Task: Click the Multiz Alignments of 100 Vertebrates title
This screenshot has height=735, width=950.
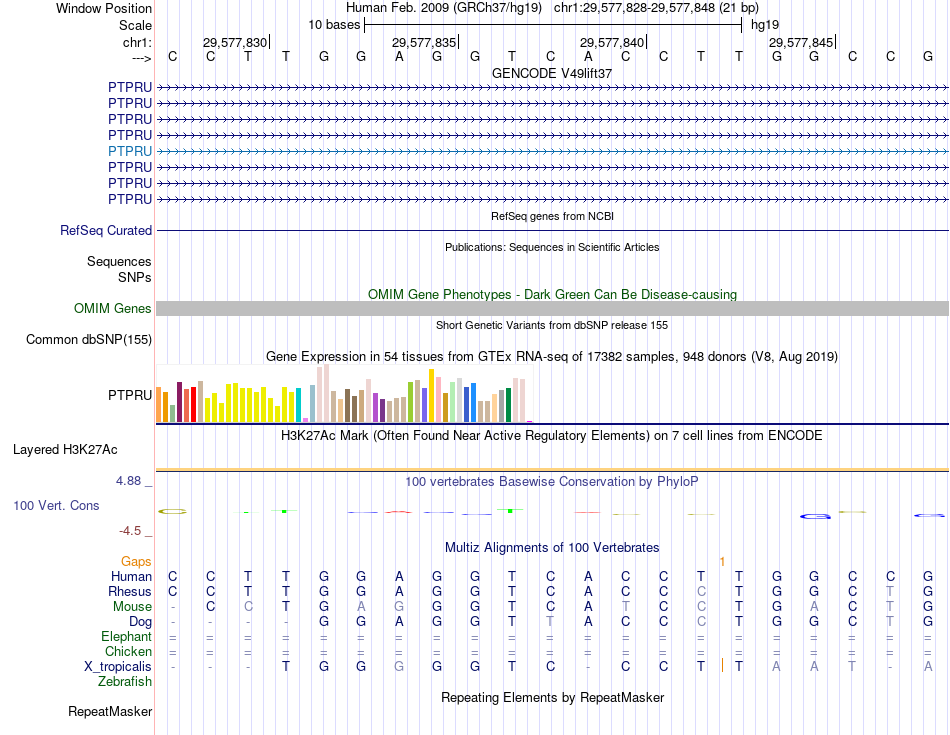Action: (x=552, y=547)
